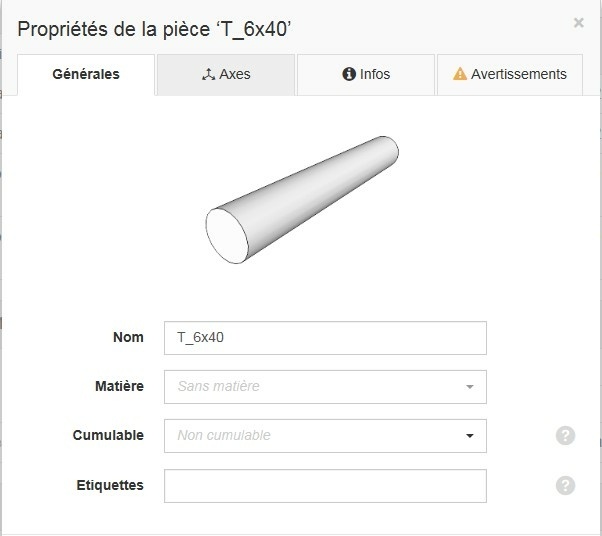This screenshot has height=536, width=602.
Task: Click the Infos tab info circle icon
Action: [349, 74]
